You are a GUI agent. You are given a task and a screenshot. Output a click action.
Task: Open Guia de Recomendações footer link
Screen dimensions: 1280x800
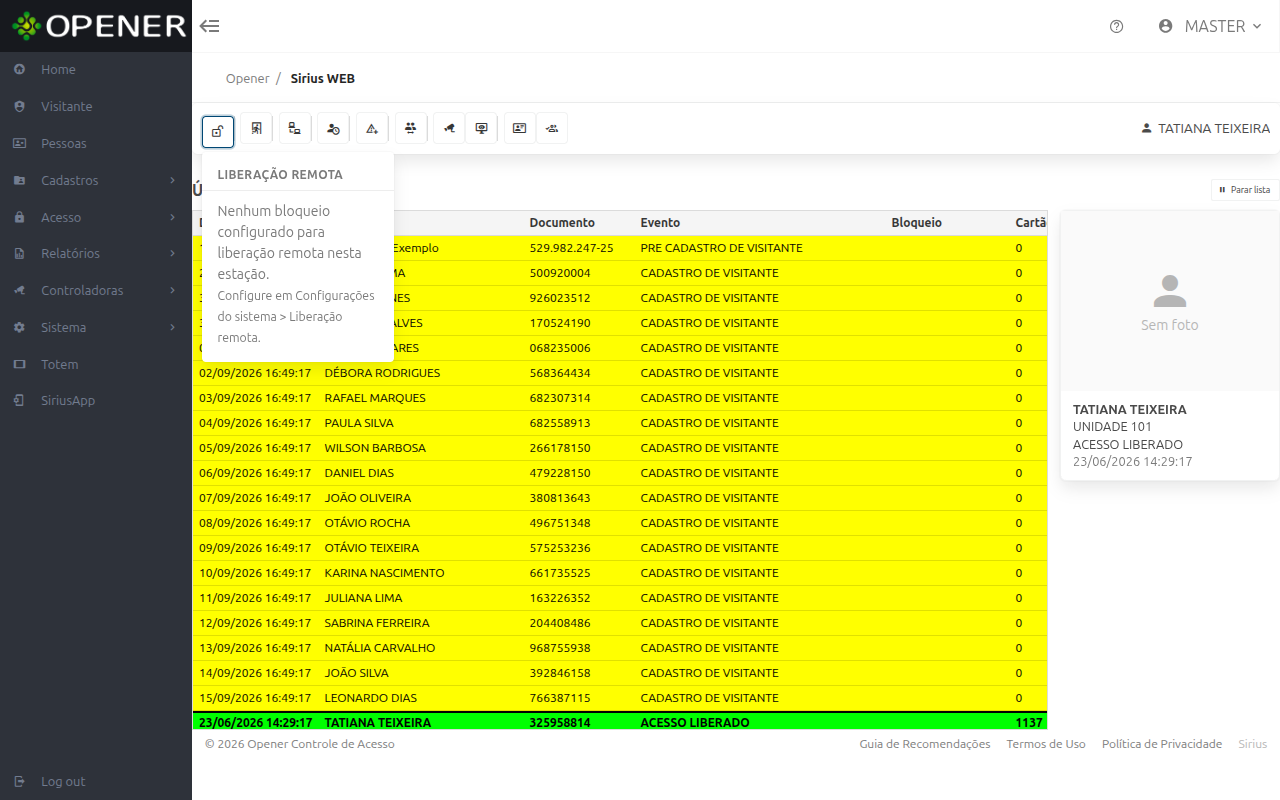[x=925, y=744]
